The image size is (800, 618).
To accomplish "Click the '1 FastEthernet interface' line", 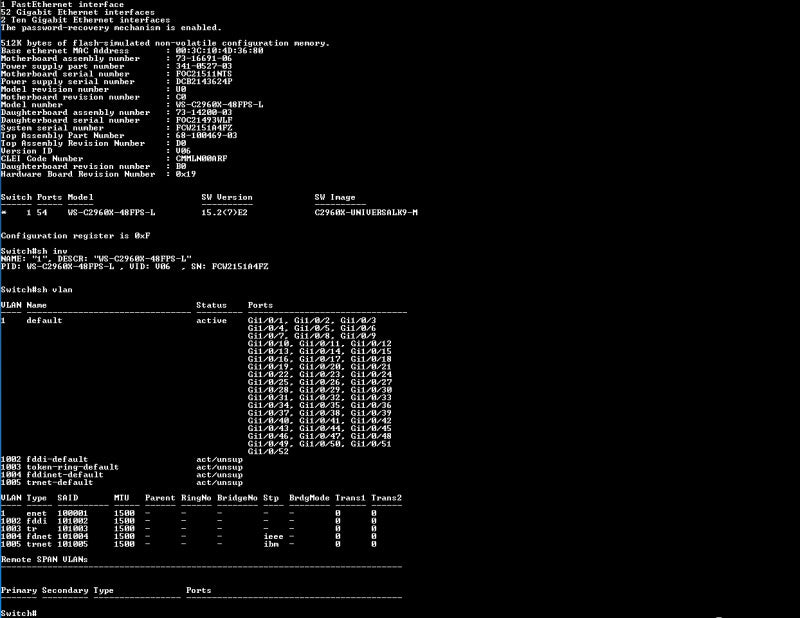I will [x=62, y=4].
